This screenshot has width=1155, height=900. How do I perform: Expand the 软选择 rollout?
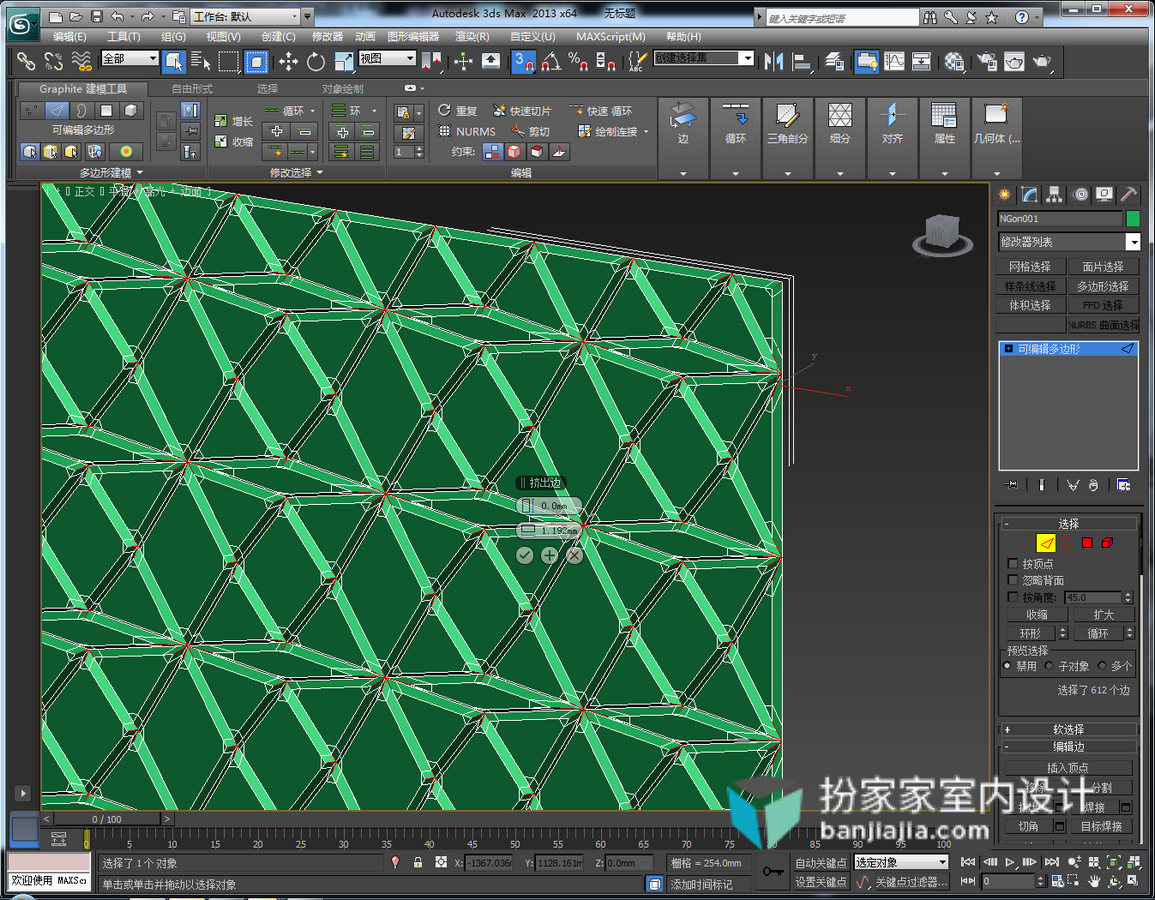click(1067, 729)
